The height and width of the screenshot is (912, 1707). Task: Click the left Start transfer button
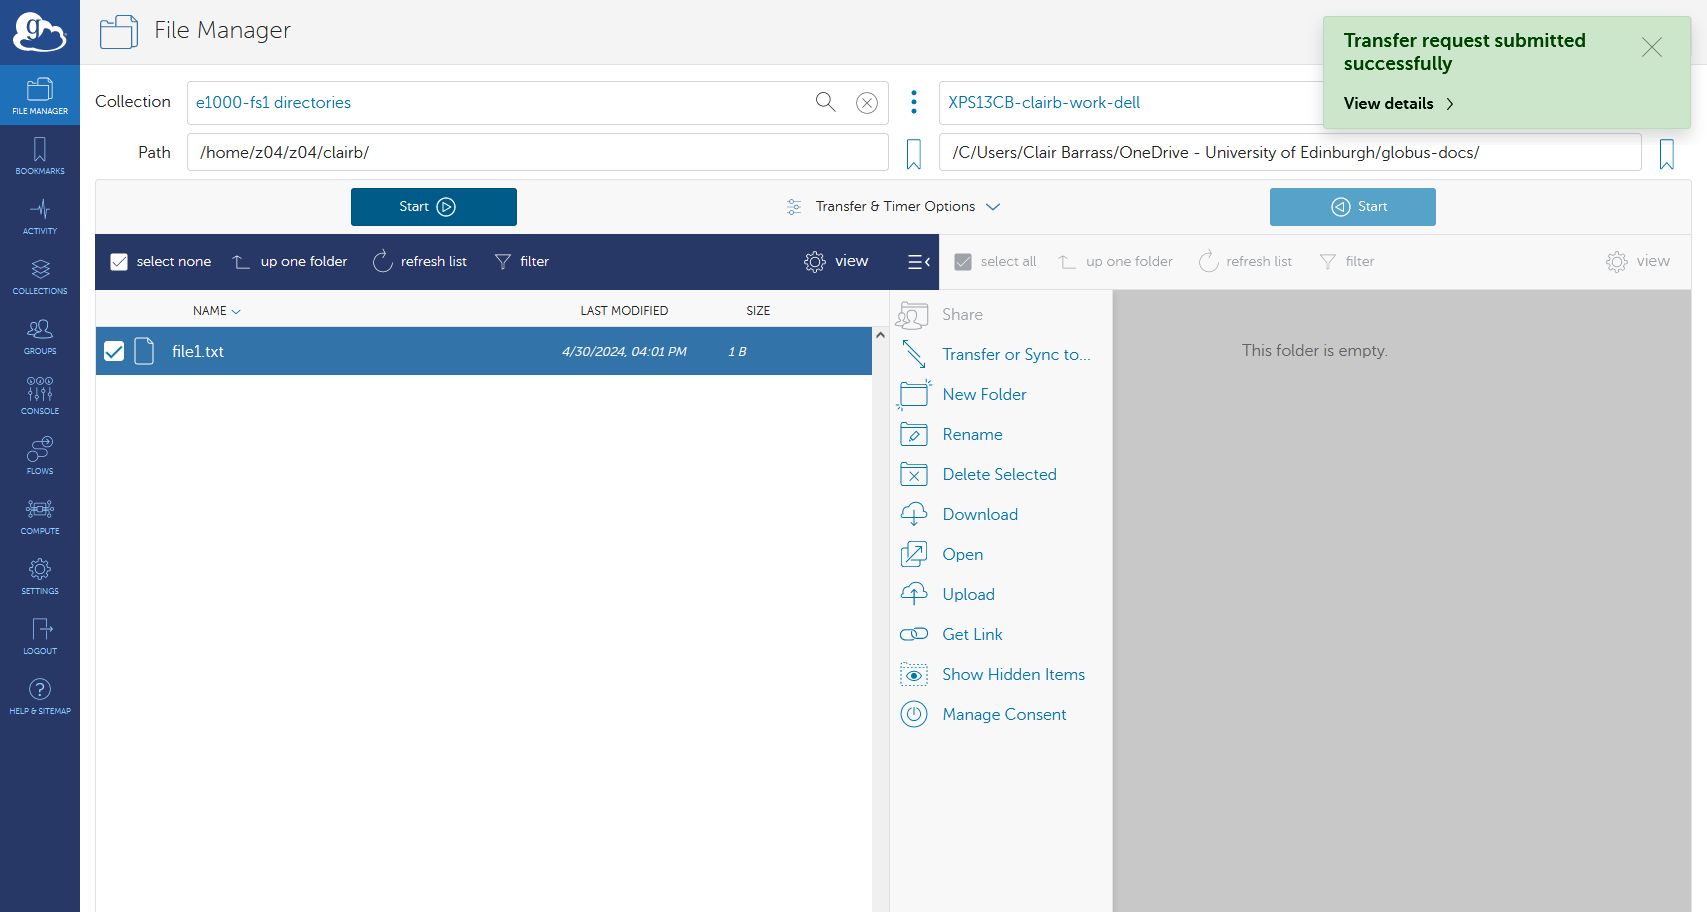coord(433,207)
